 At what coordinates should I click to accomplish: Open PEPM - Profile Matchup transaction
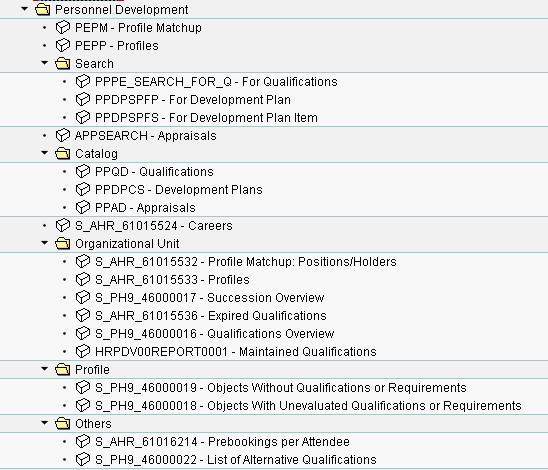point(138,28)
